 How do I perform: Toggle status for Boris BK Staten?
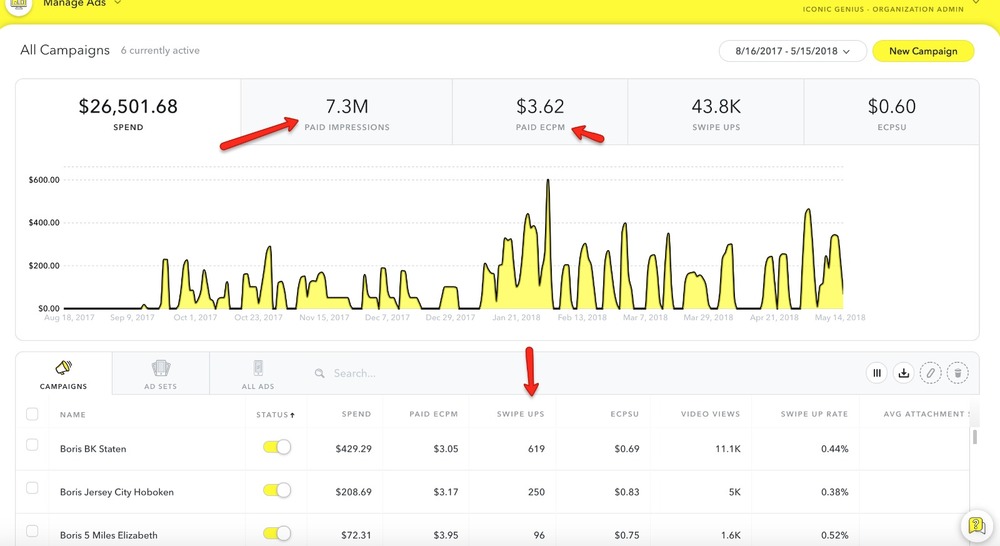[x=276, y=449]
